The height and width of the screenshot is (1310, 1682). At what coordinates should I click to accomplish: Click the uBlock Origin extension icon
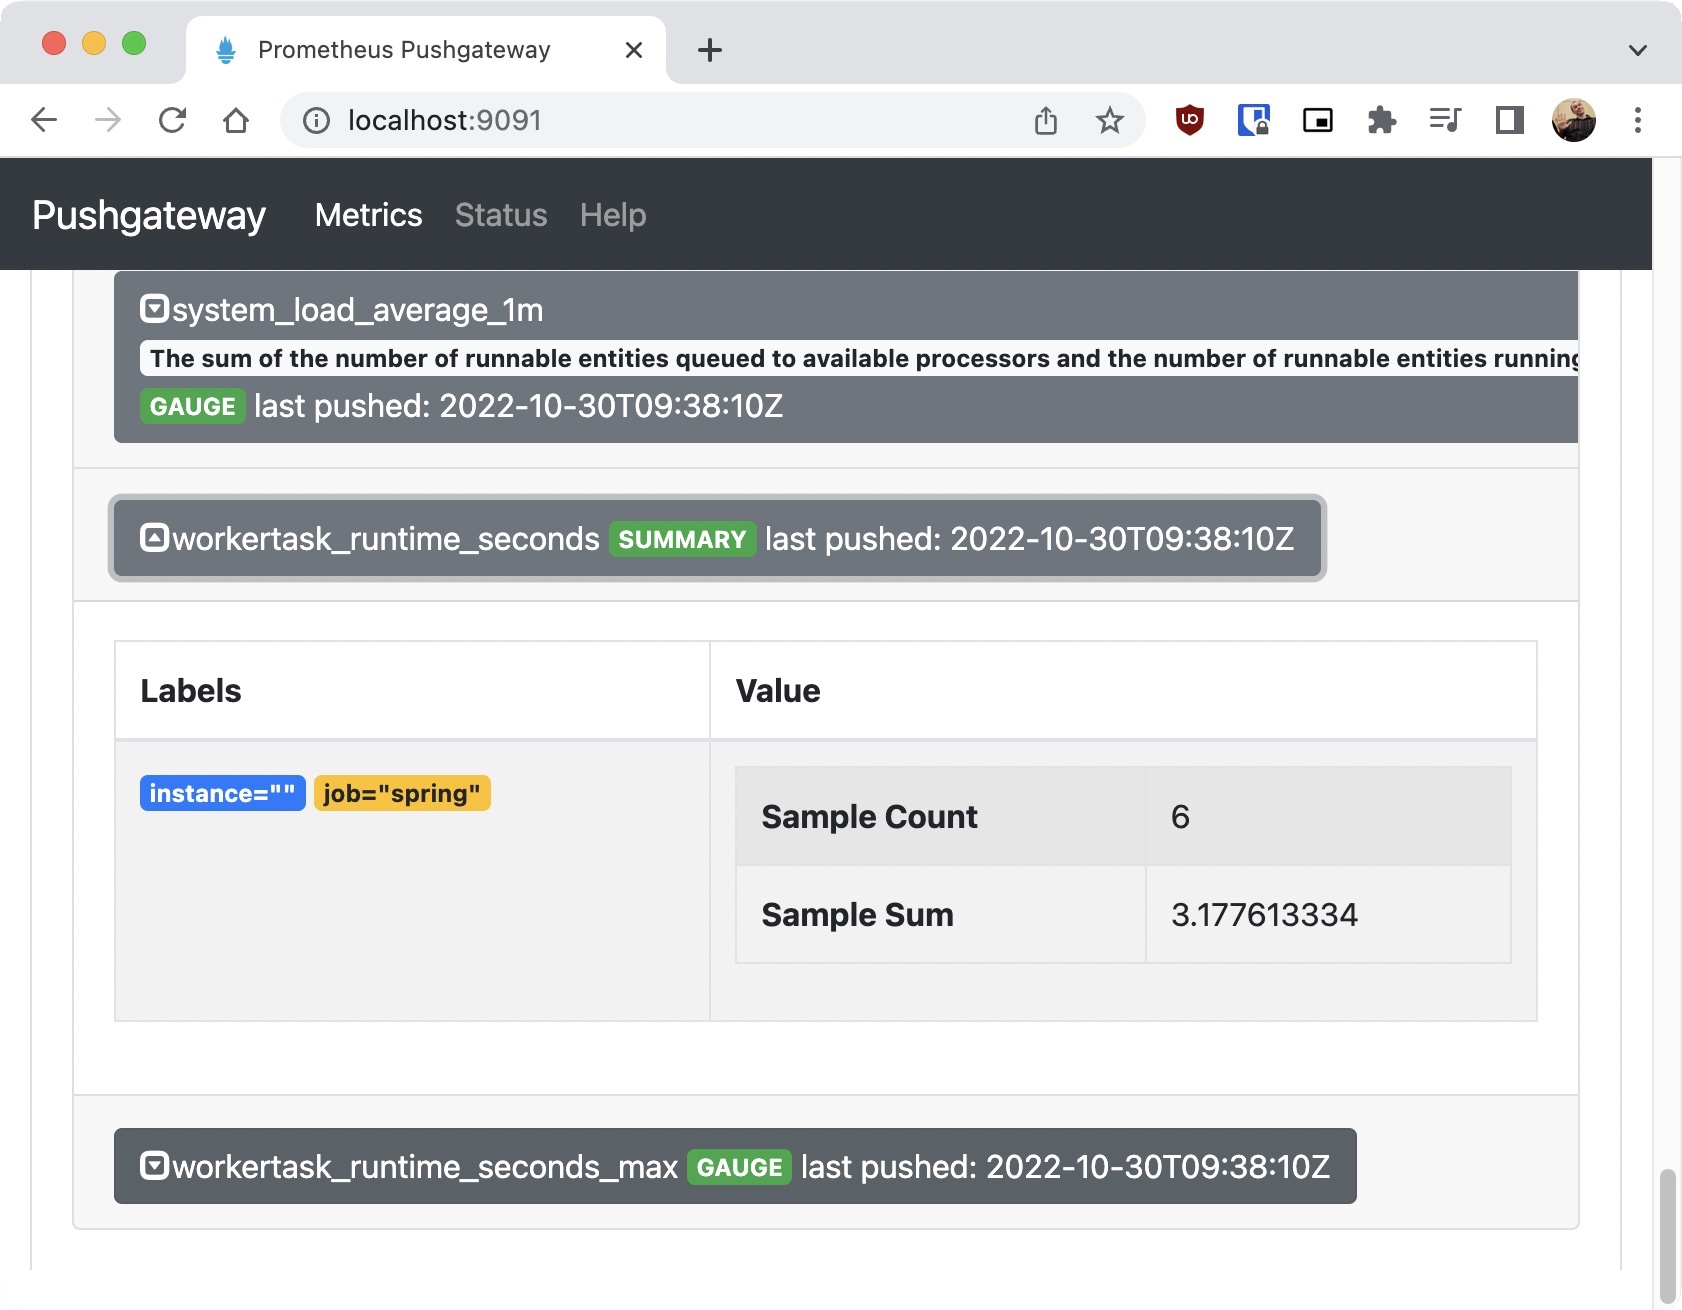coord(1189,120)
